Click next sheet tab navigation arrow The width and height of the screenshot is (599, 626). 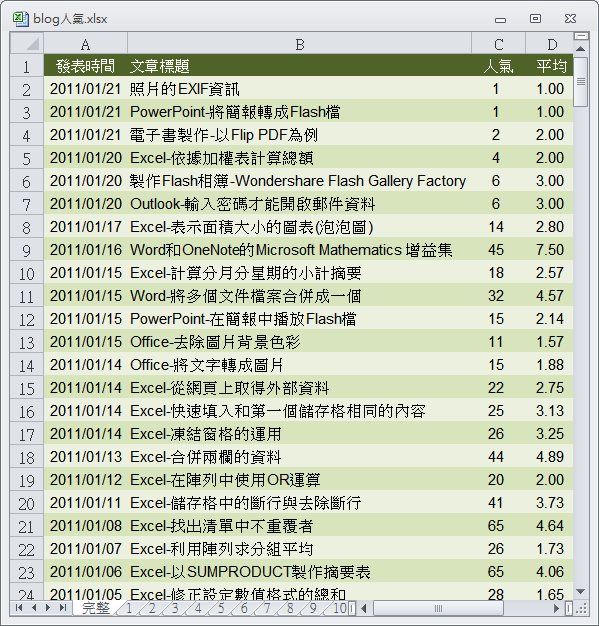pyautogui.click(x=48, y=608)
